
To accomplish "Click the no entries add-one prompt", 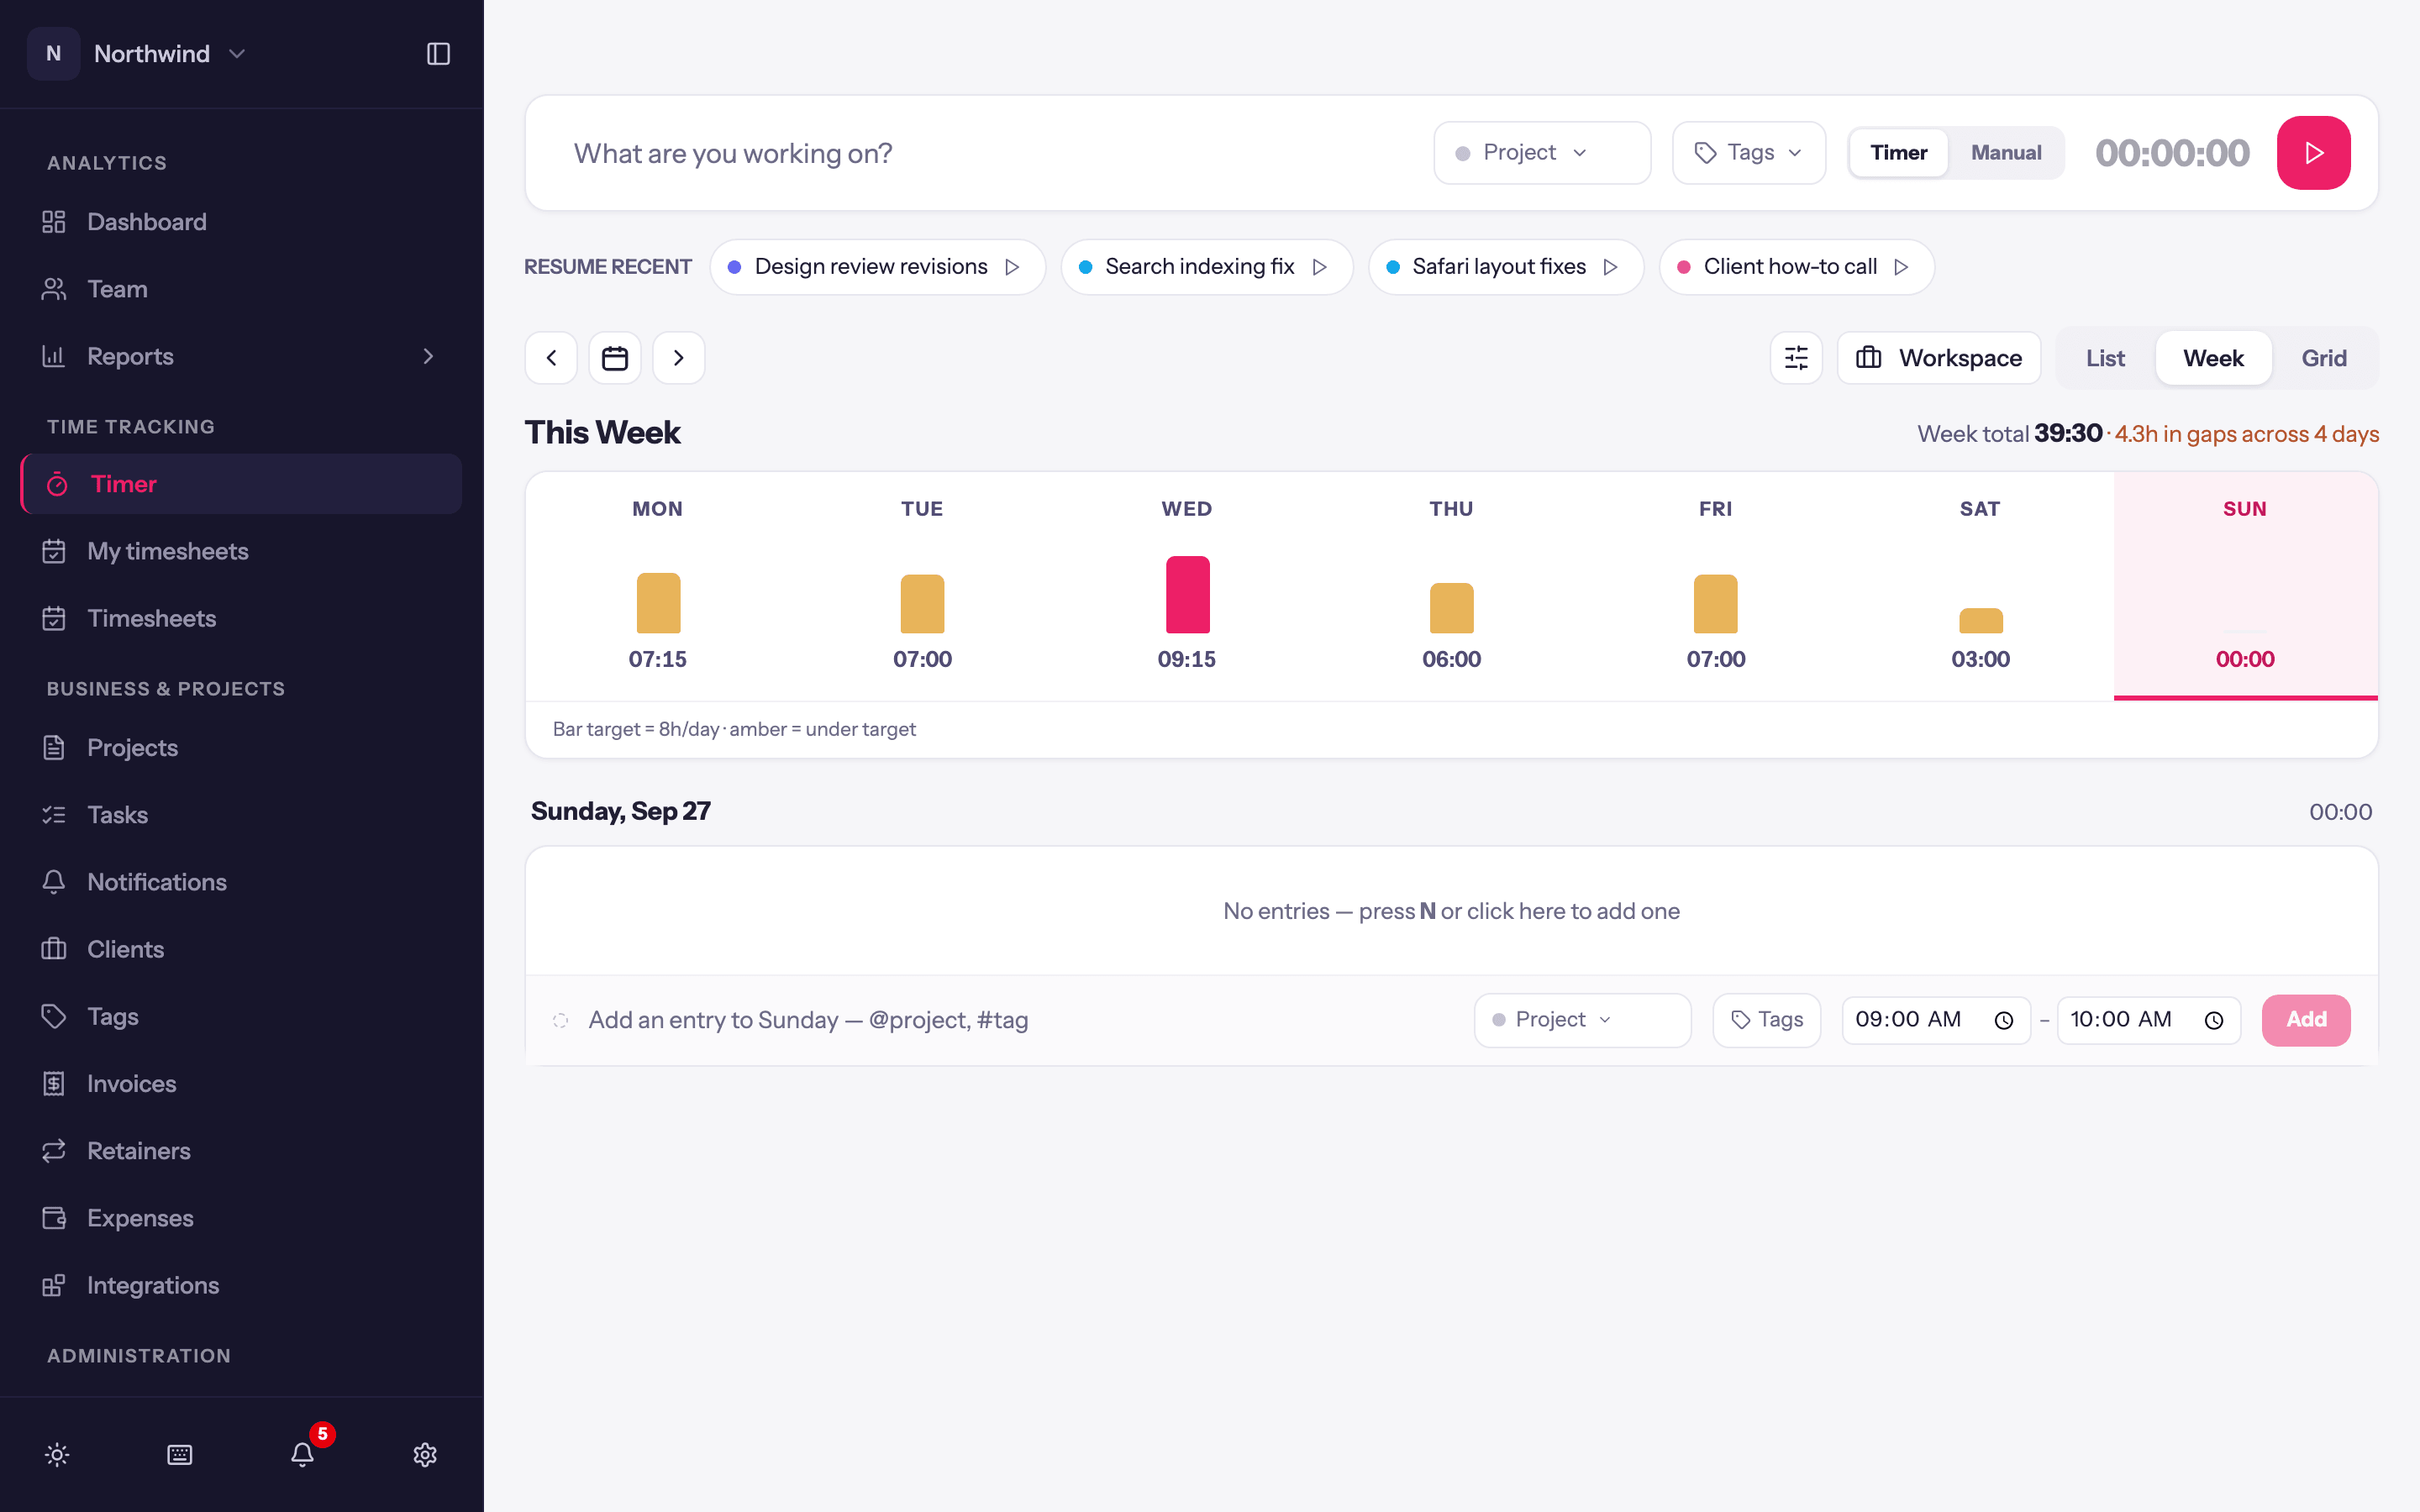I will tap(1451, 911).
